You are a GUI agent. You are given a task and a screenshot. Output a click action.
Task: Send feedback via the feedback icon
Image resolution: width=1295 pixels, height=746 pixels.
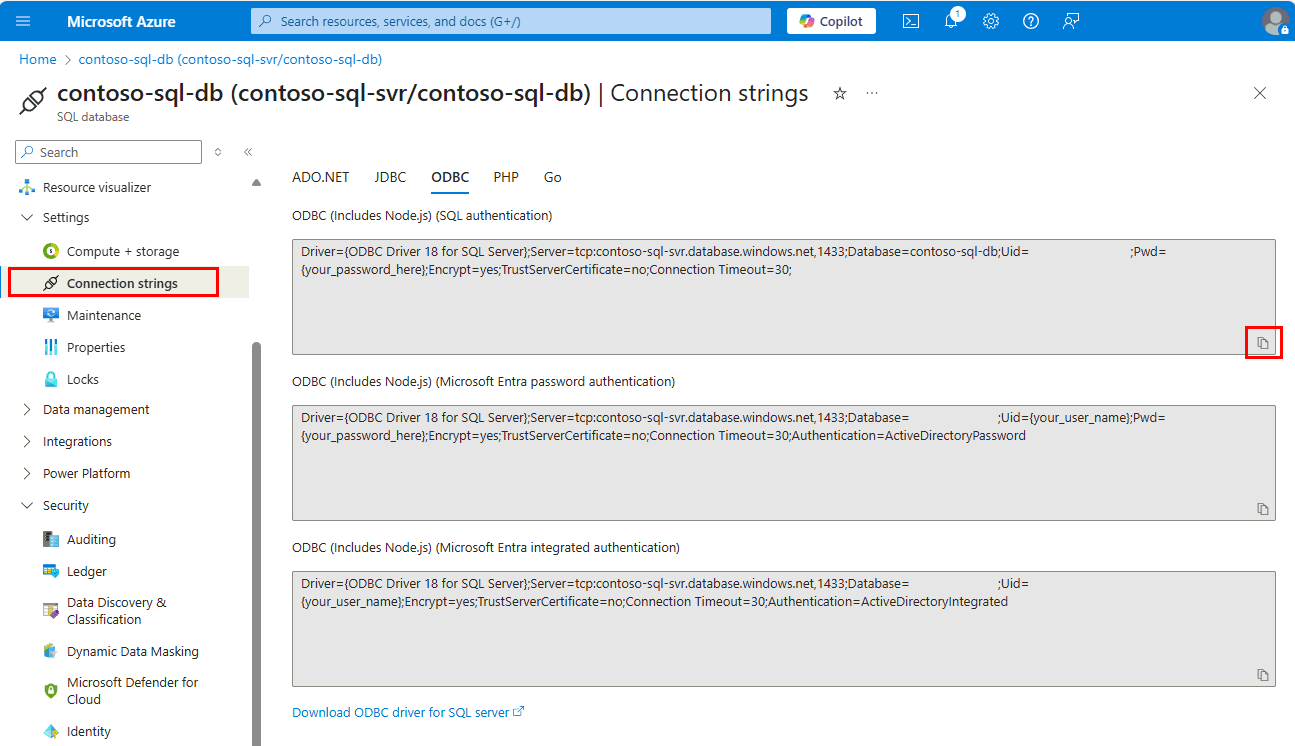point(1071,20)
